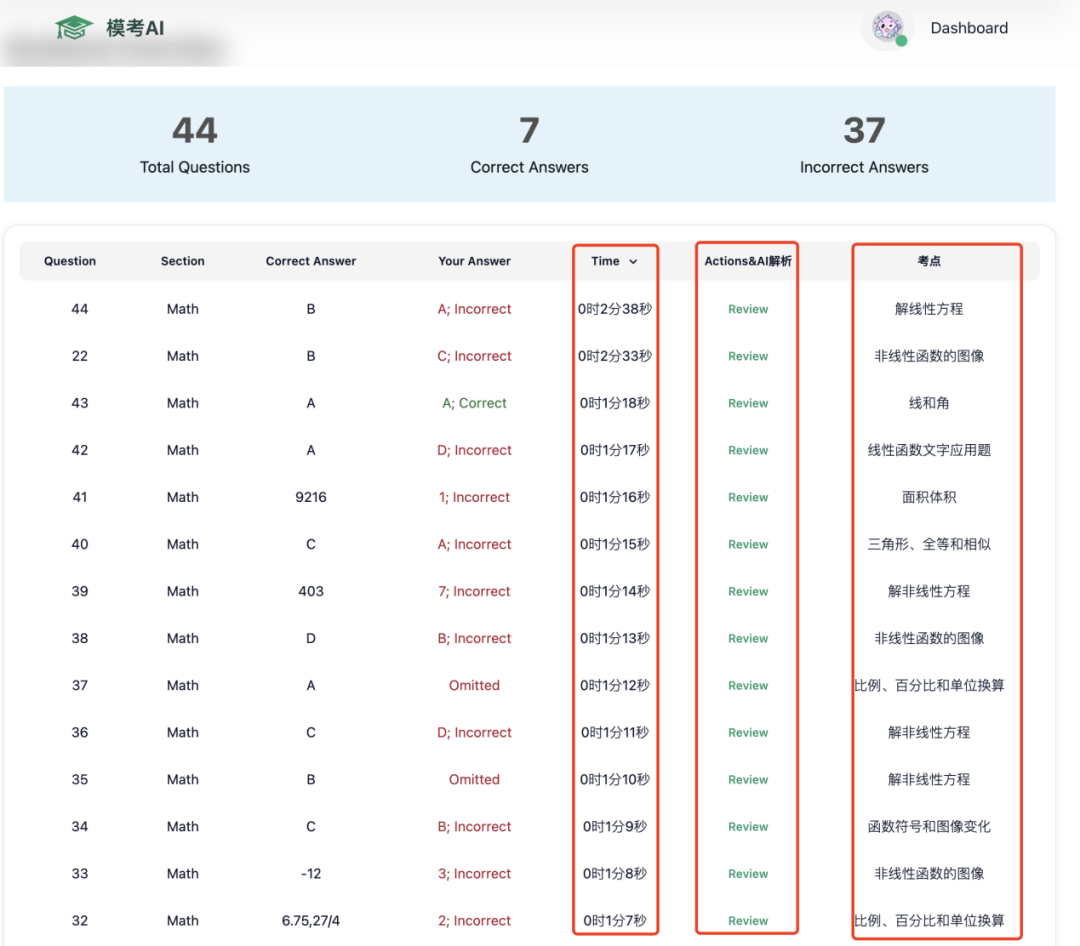Click the Correct Answer column header
The image size is (1080, 946).
point(311,261)
